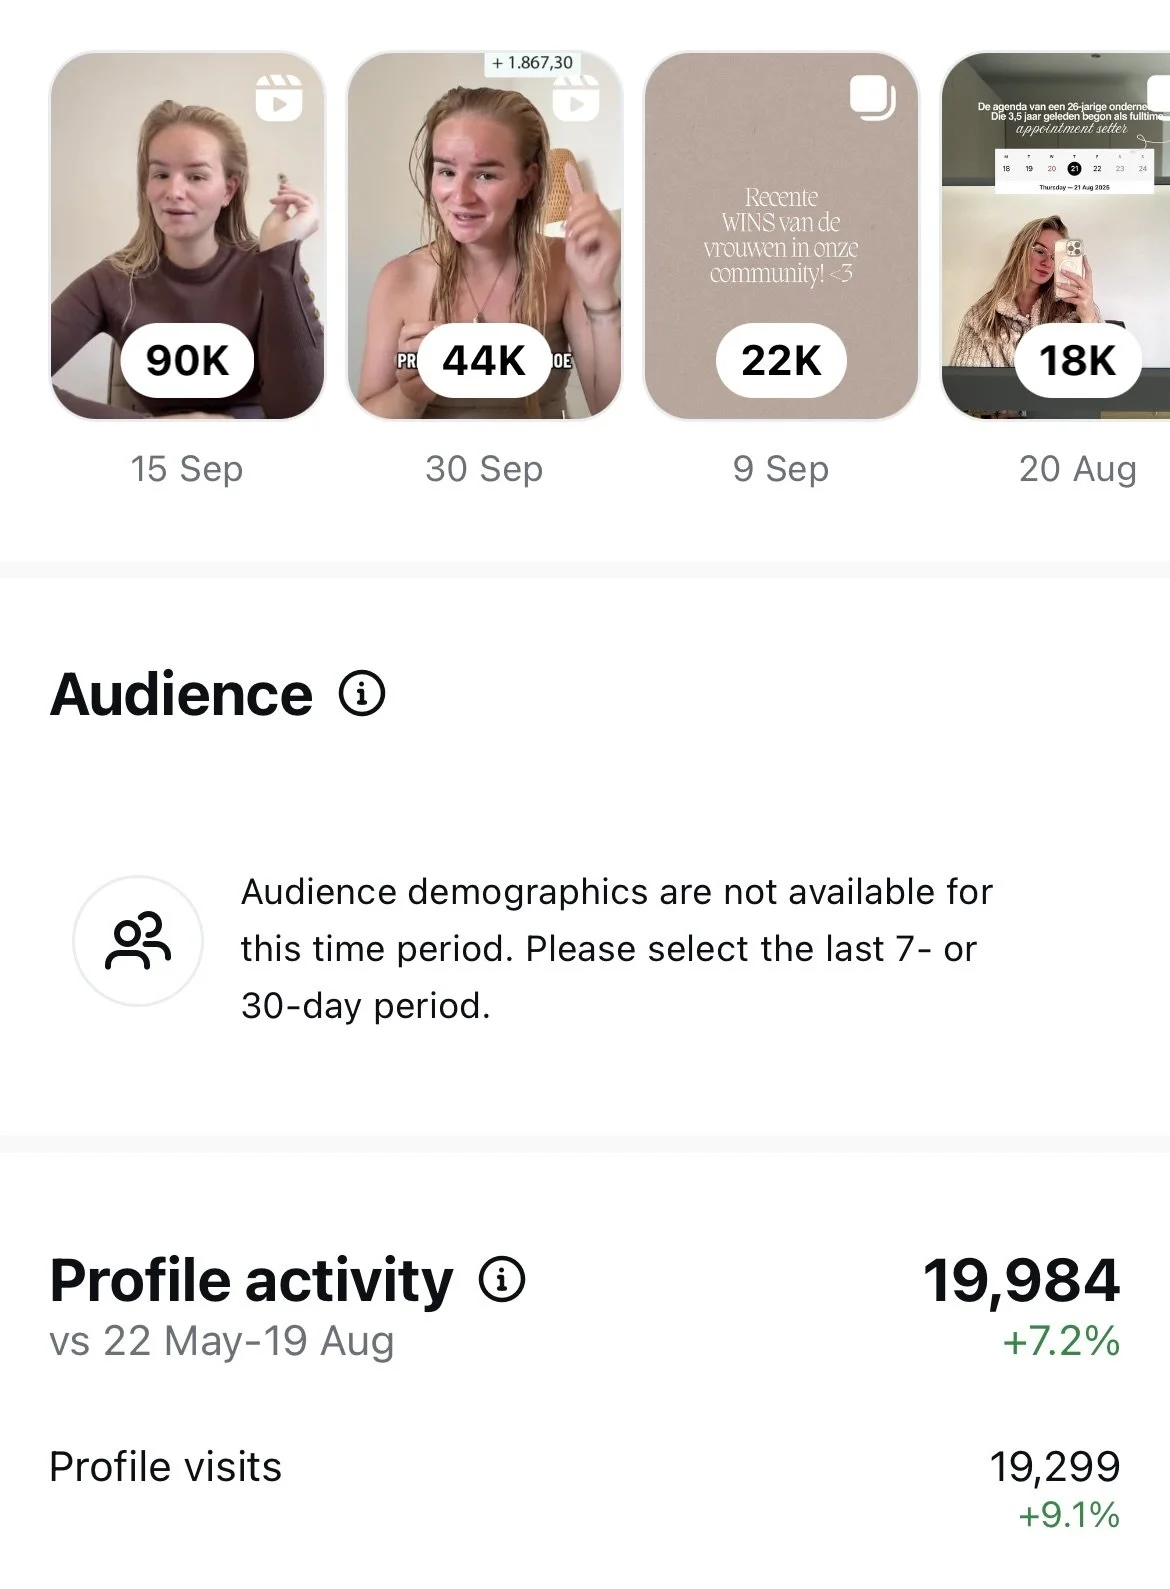Tap the reel icon on the 30 Sep post

click(575, 98)
